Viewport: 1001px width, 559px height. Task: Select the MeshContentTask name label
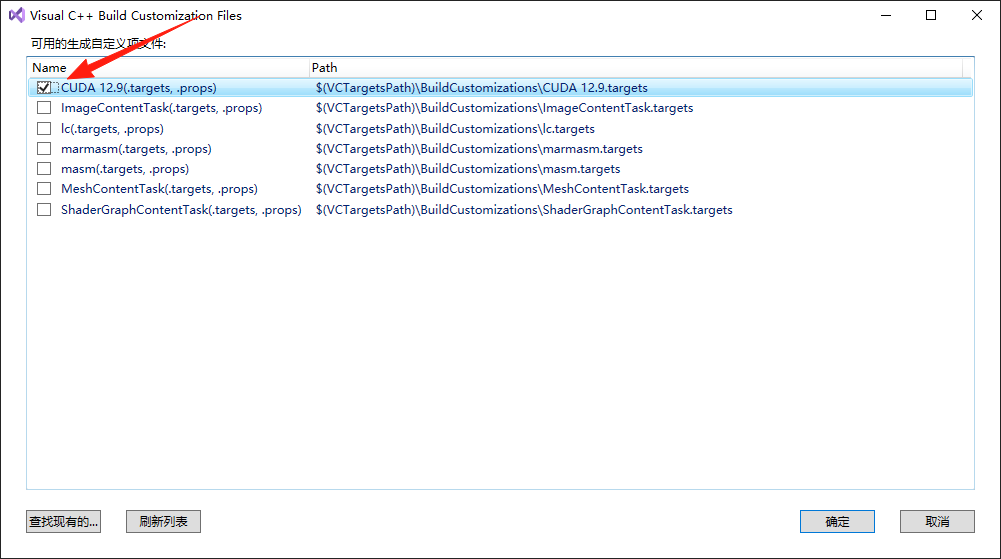(x=159, y=189)
